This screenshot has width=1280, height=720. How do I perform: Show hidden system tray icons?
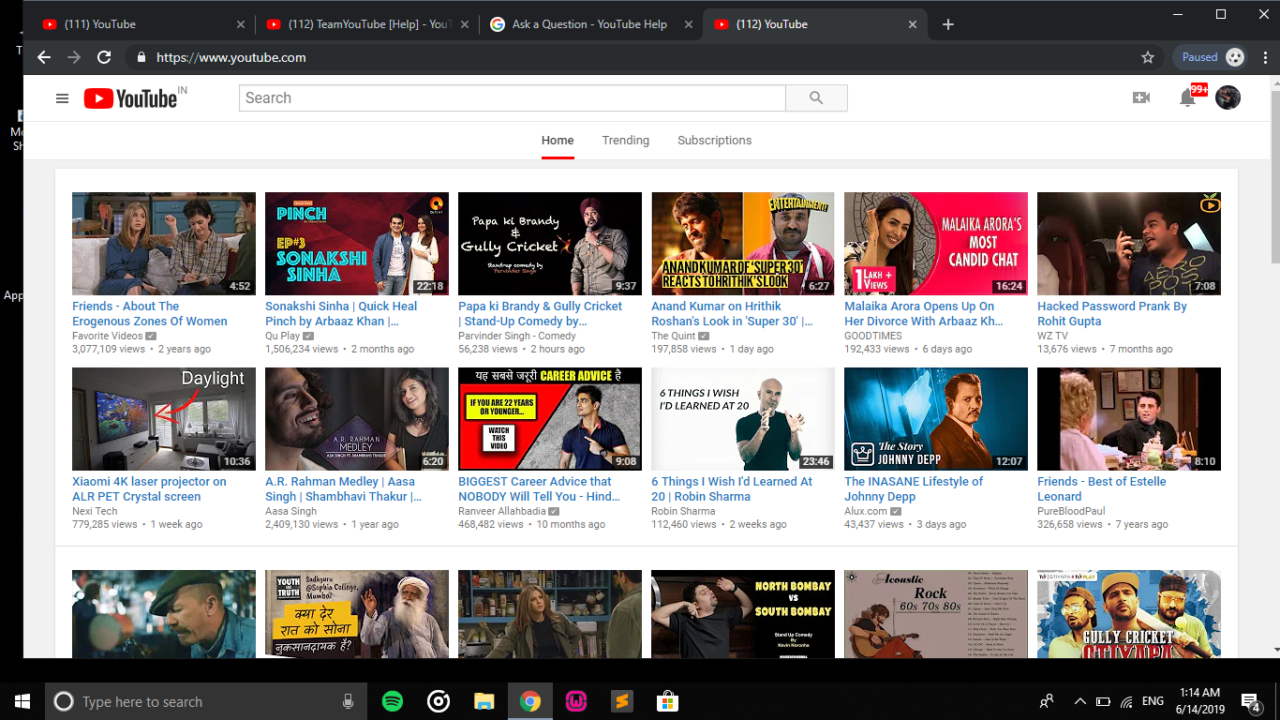(1078, 702)
